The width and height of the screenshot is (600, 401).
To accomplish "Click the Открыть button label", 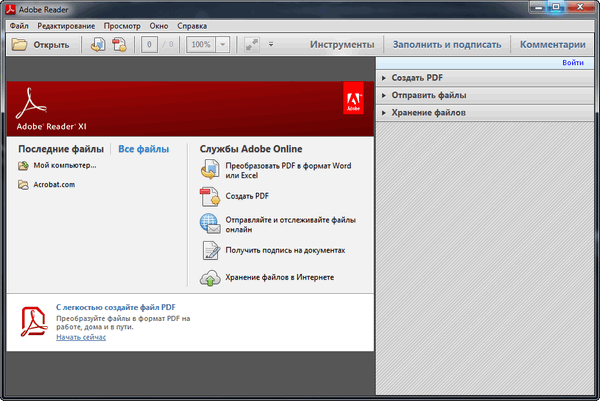I will (51, 45).
